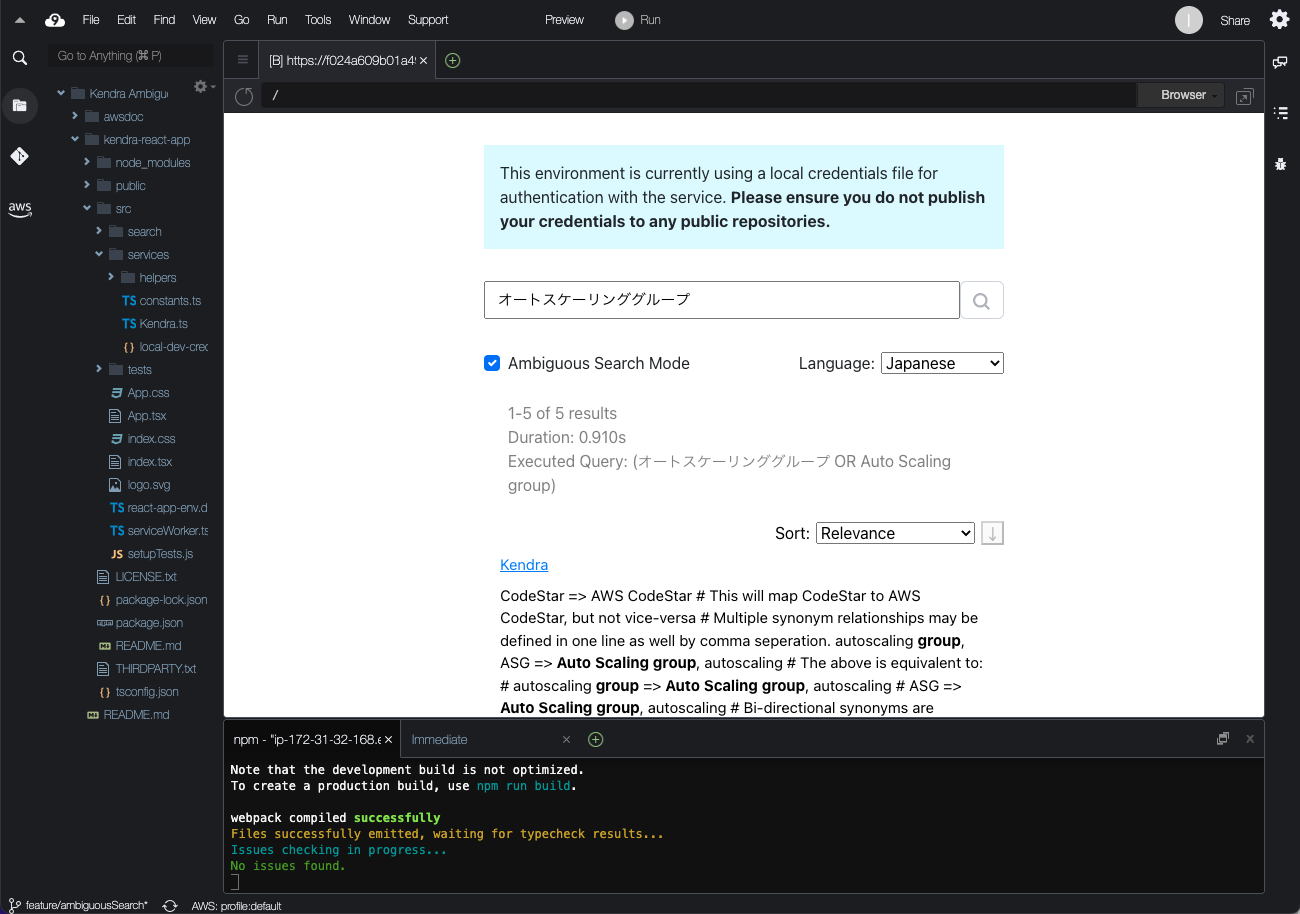This screenshot has height=914, width=1300.
Task: Collapse the src folder
Action: click(x=87, y=208)
